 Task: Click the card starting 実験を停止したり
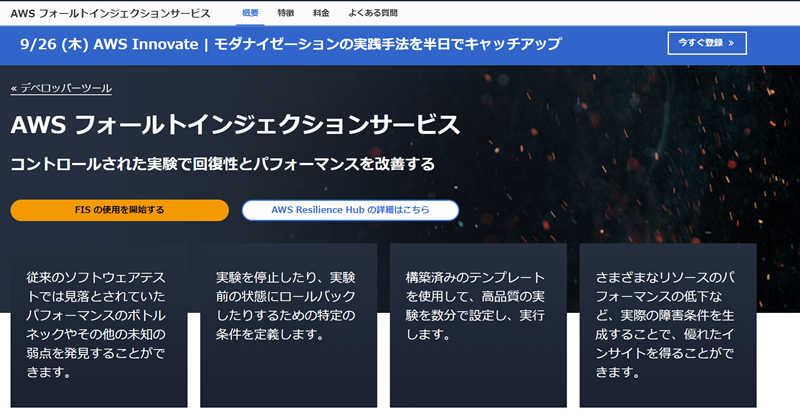288,325
